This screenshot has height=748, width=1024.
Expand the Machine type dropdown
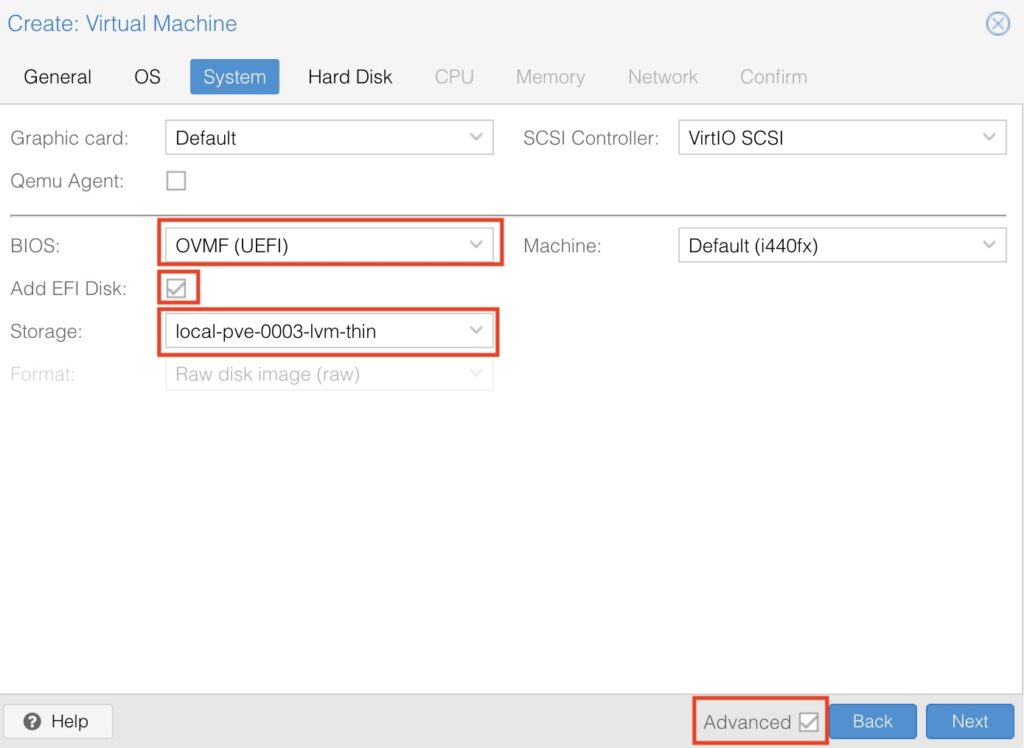pyautogui.click(x=842, y=246)
